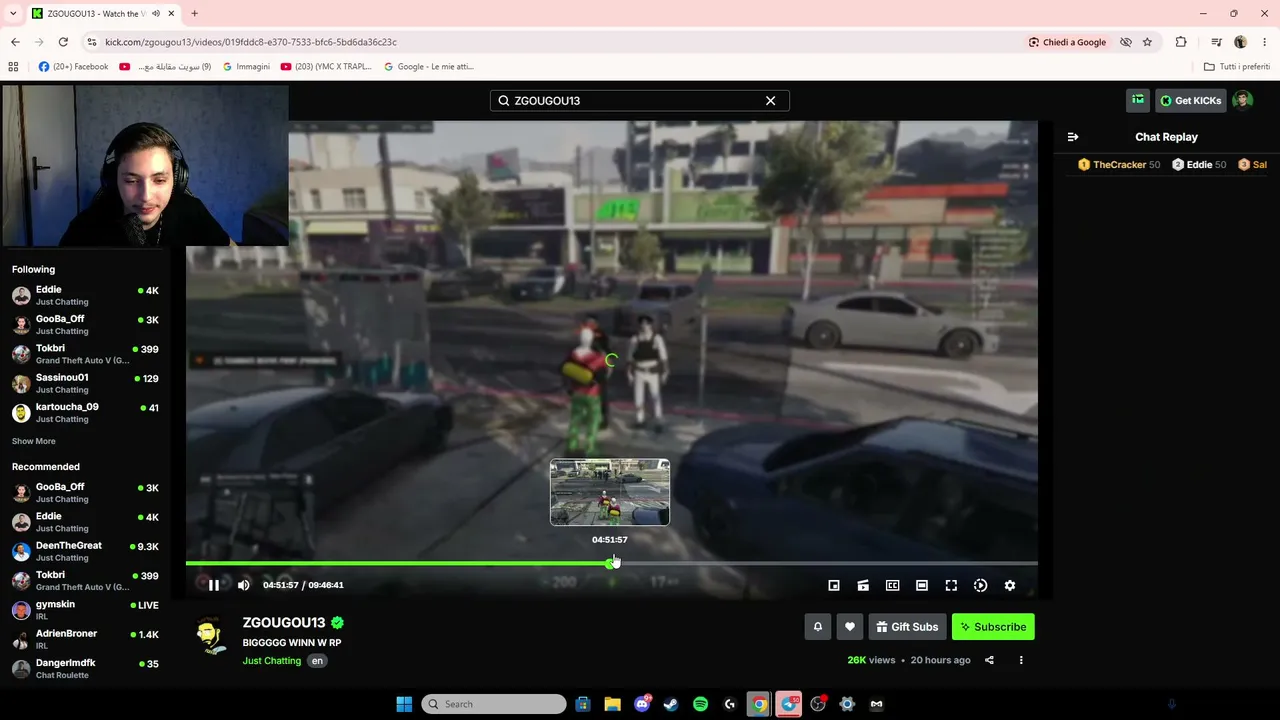Open AdrienBroner in Recommended list
This screenshot has width=1280, height=720.
click(x=85, y=639)
